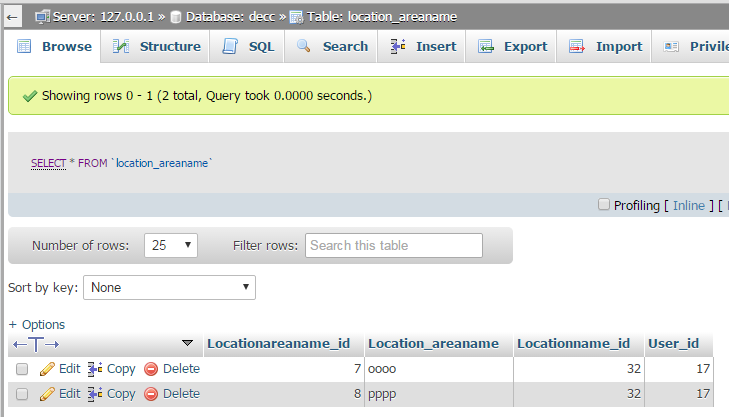
Task: Open the Privileges tab
Action: tap(691, 46)
